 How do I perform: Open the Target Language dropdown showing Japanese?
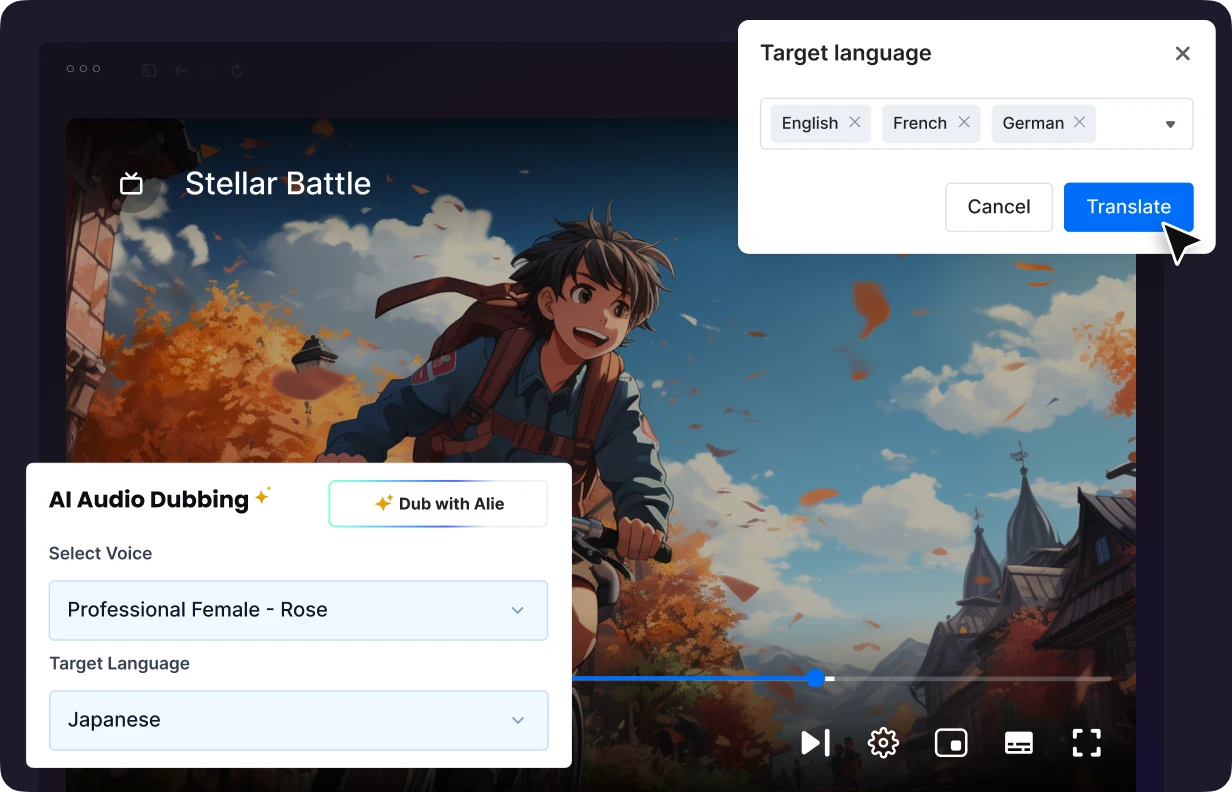click(x=519, y=720)
